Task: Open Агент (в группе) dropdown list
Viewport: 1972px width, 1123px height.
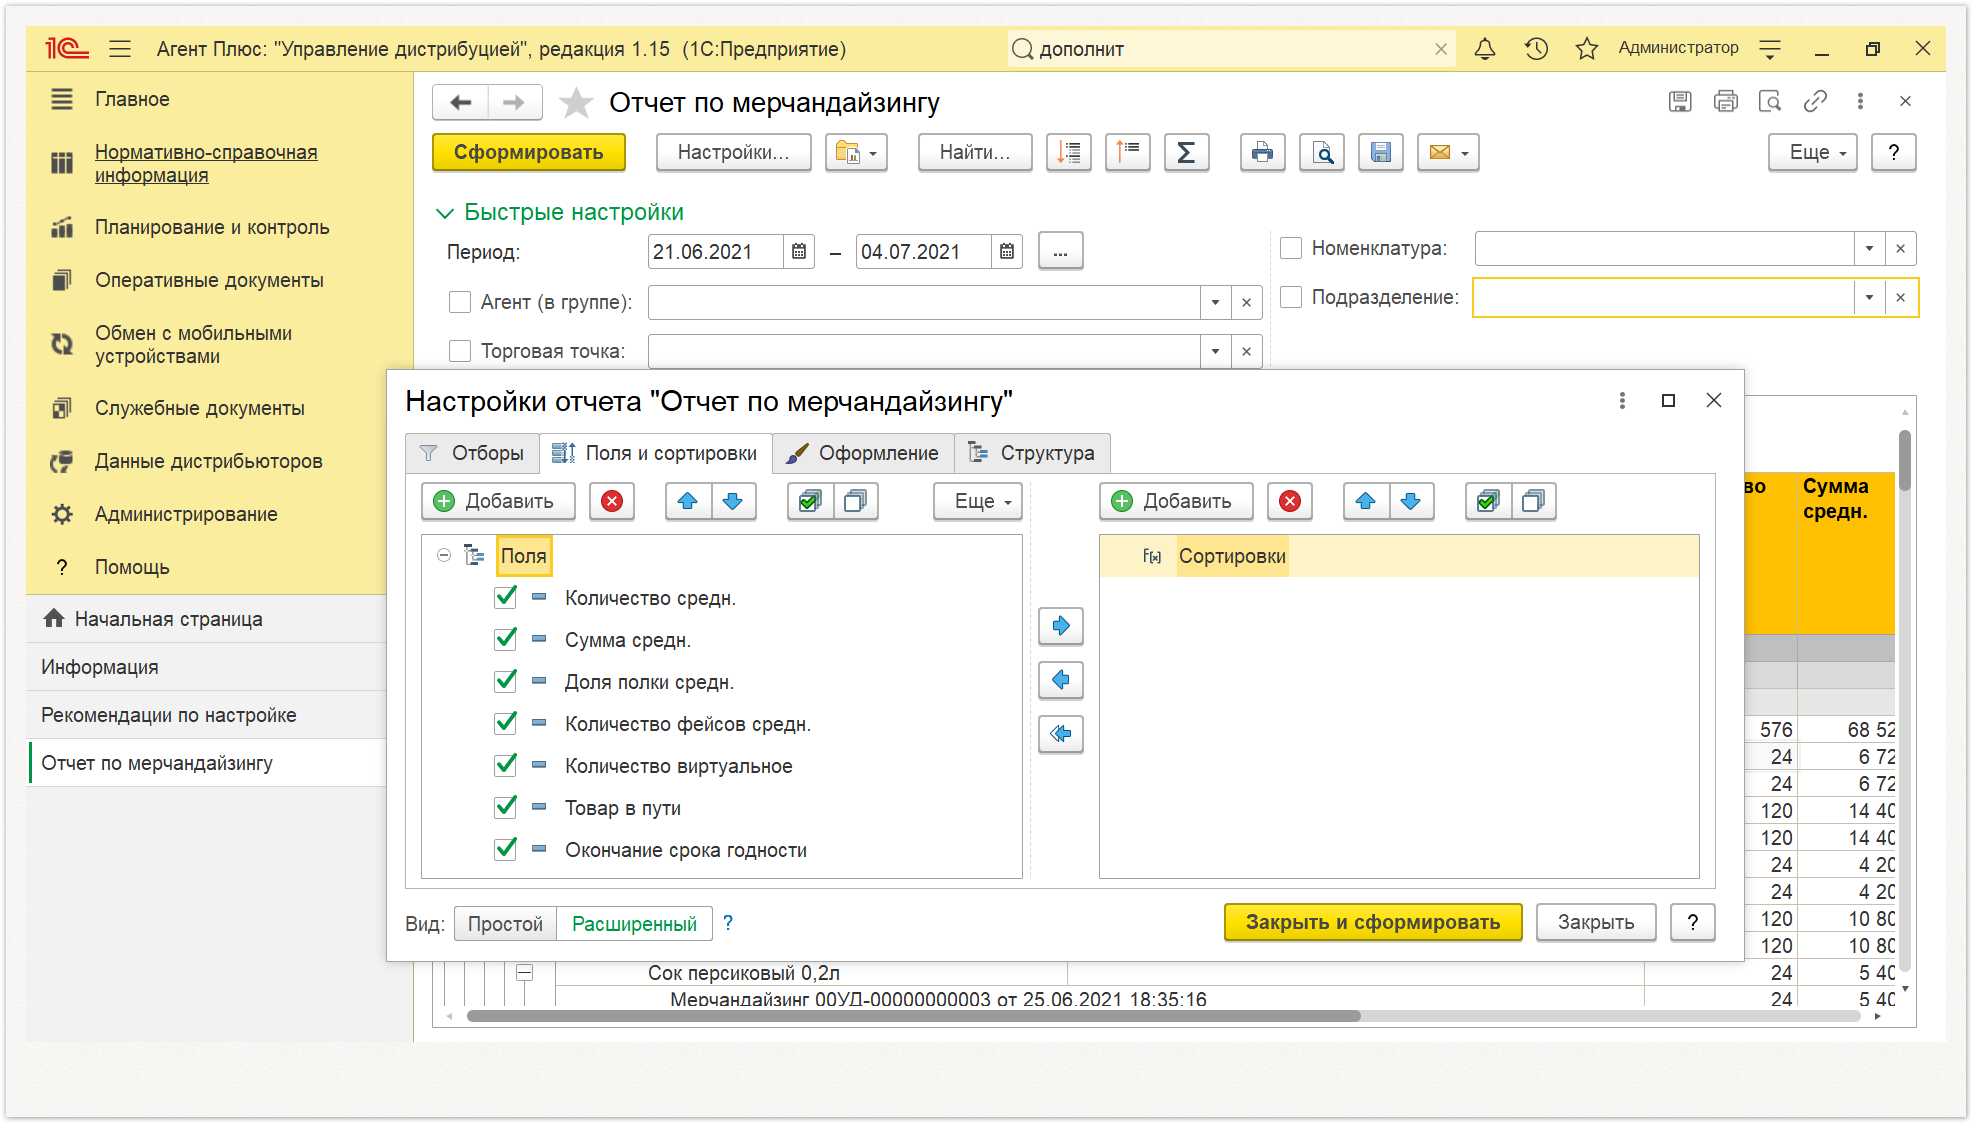Action: pos(1215,302)
